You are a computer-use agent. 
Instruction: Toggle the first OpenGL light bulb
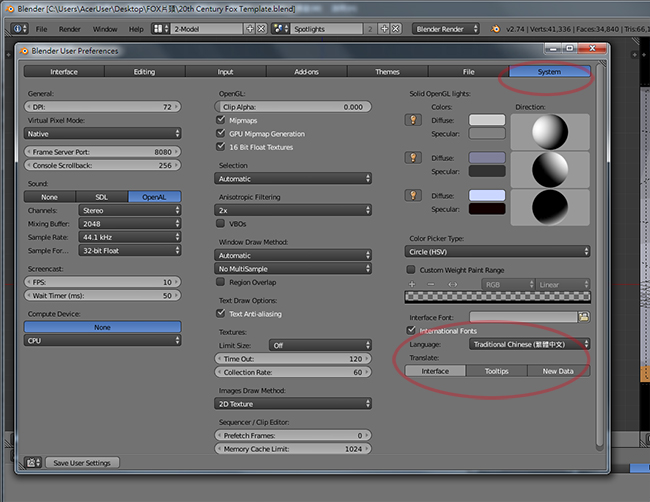coord(413,120)
